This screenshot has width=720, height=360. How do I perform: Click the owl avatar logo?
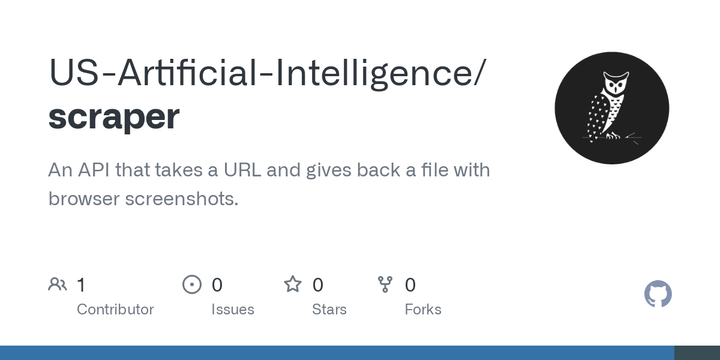coord(612,108)
